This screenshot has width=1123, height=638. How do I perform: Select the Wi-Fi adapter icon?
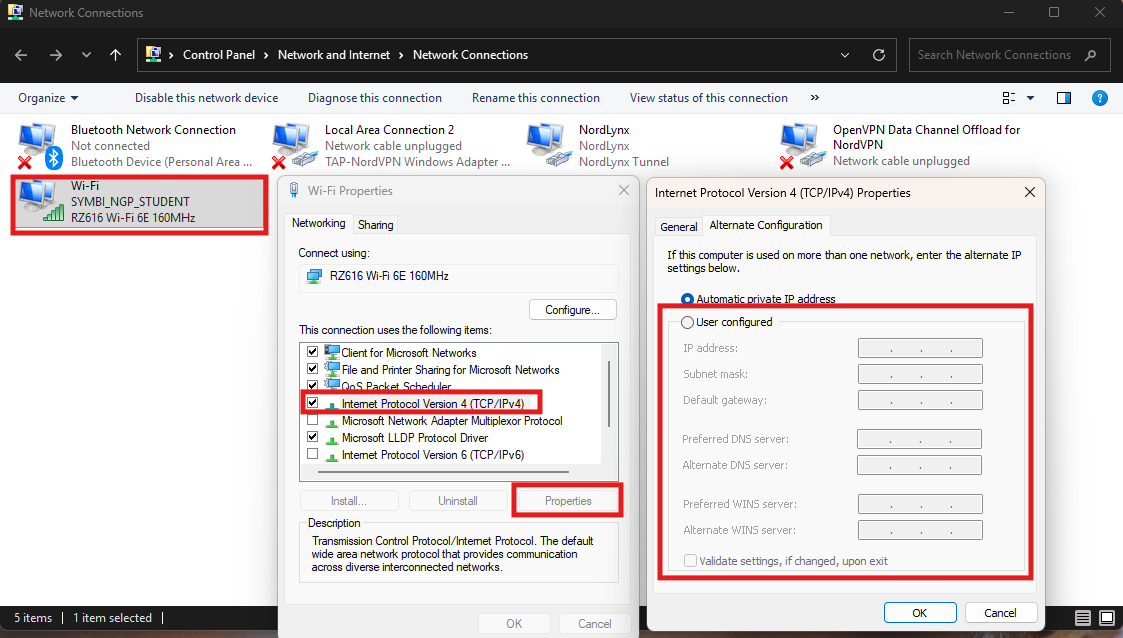(x=40, y=201)
